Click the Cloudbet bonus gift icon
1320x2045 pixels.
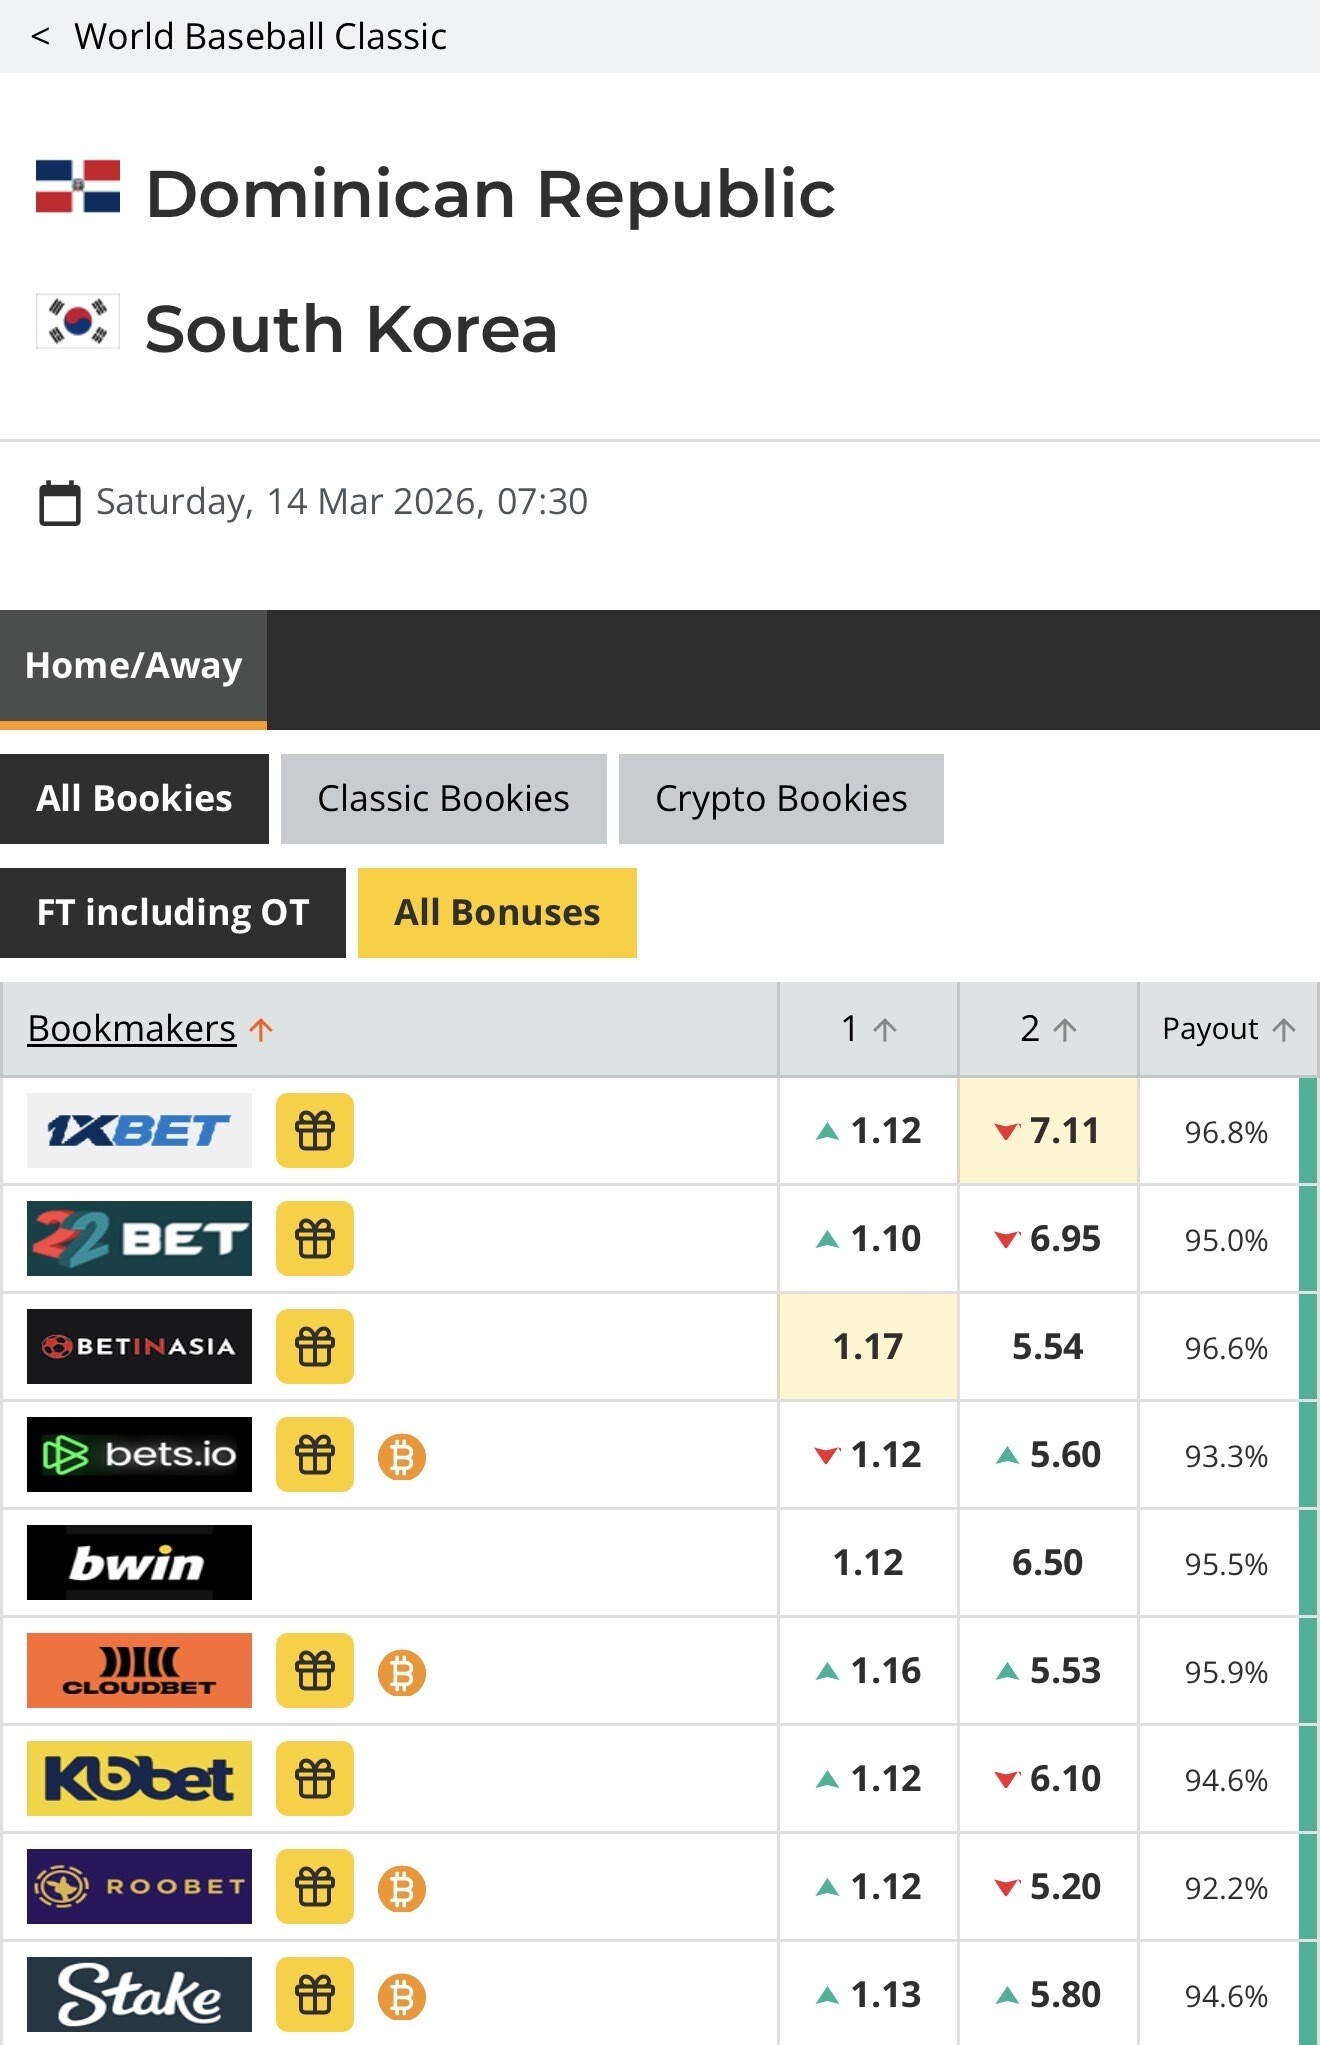click(315, 1670)
